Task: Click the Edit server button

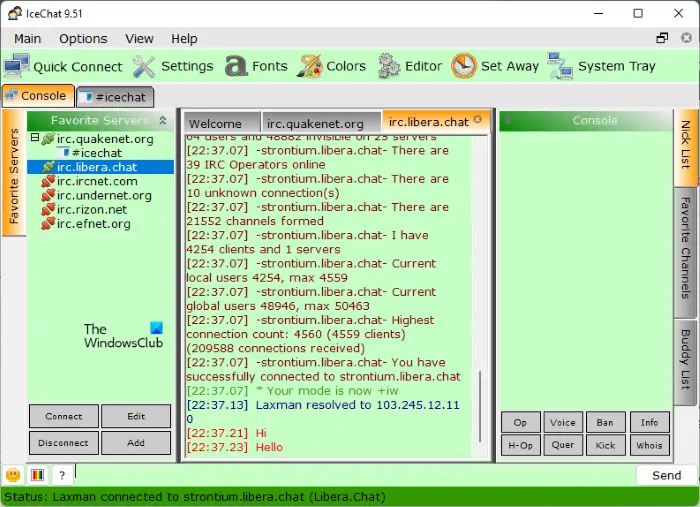Action: pos(136,416)
